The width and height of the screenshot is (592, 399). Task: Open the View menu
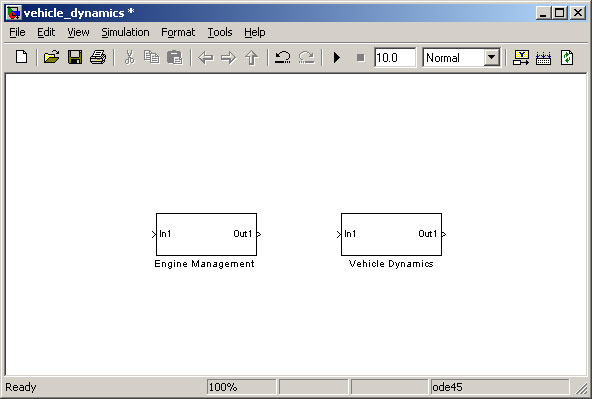click(78, 32)
